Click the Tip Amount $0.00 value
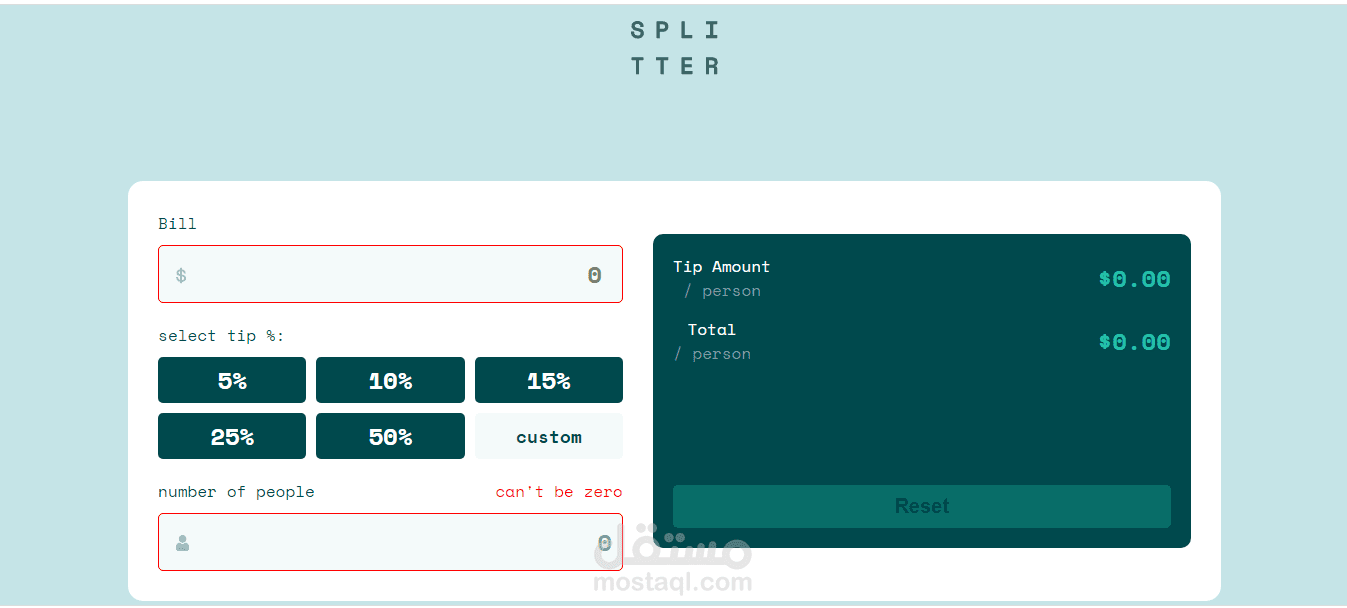Image resolution: width=1347 pixels, height=608 pixels. pos(1134,279)
